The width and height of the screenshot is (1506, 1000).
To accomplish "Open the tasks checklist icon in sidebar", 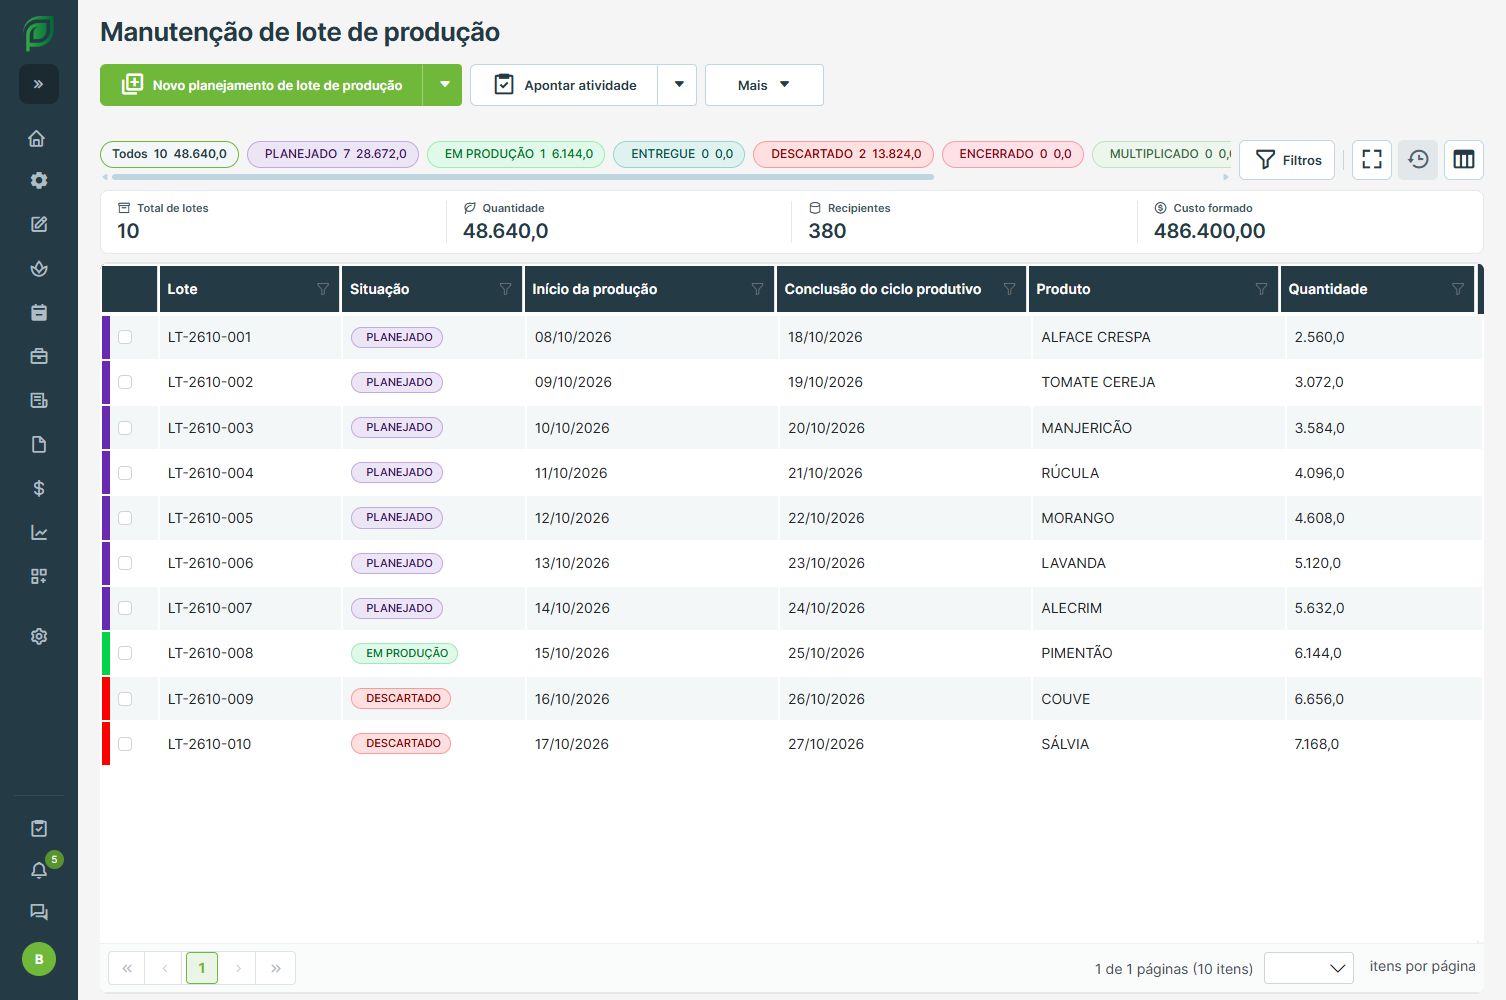I will 38,828.
